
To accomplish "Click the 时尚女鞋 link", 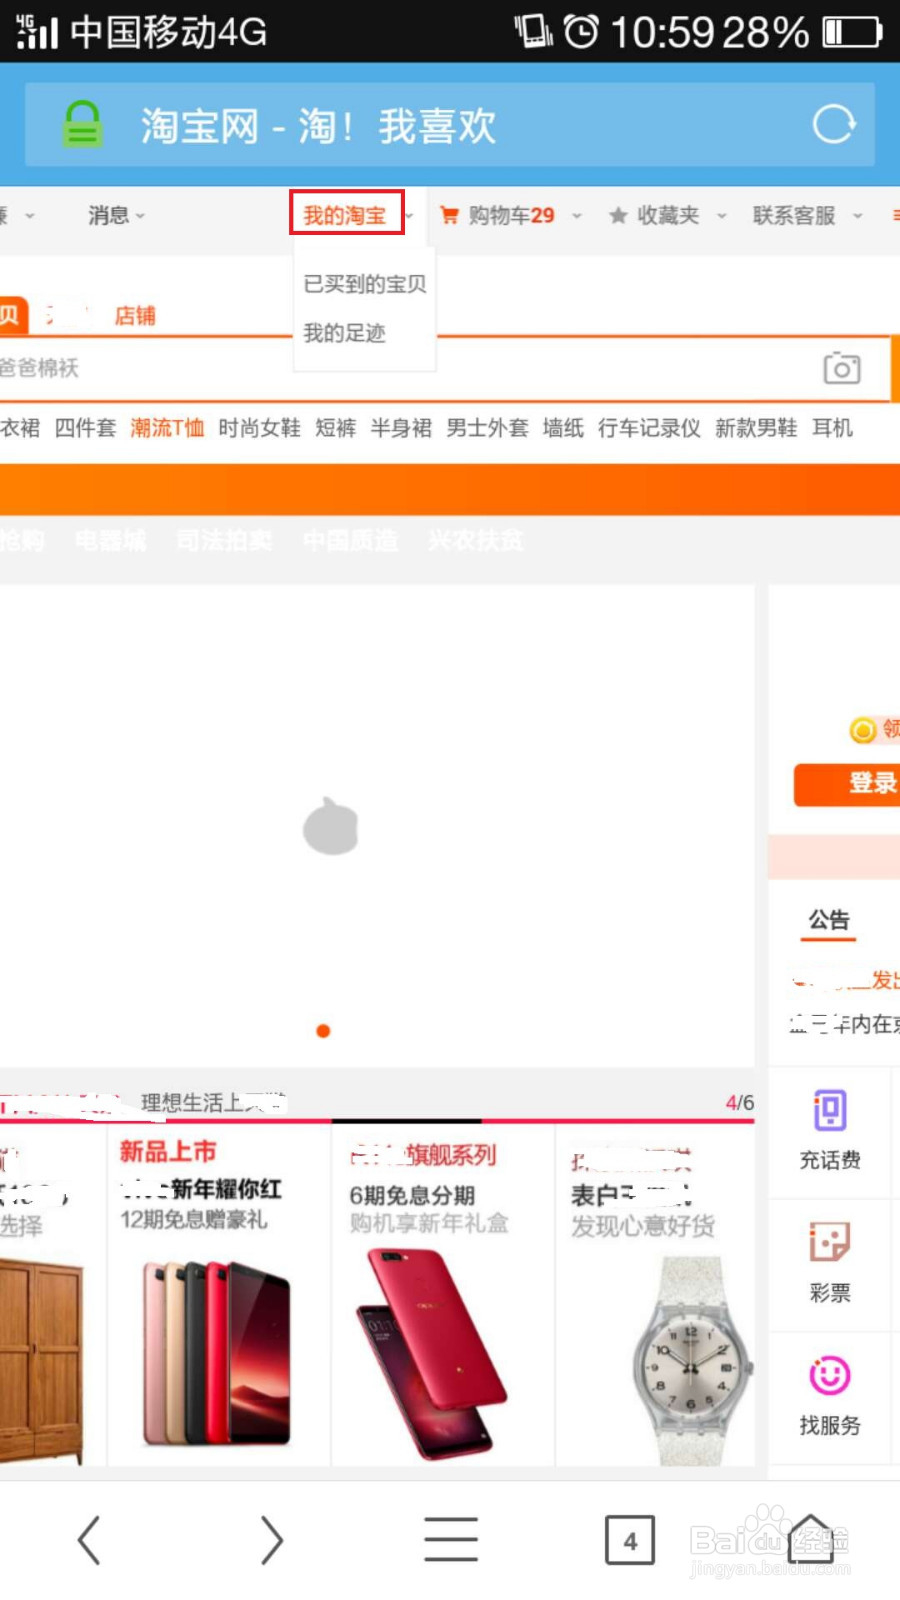I will coord(259,428).
